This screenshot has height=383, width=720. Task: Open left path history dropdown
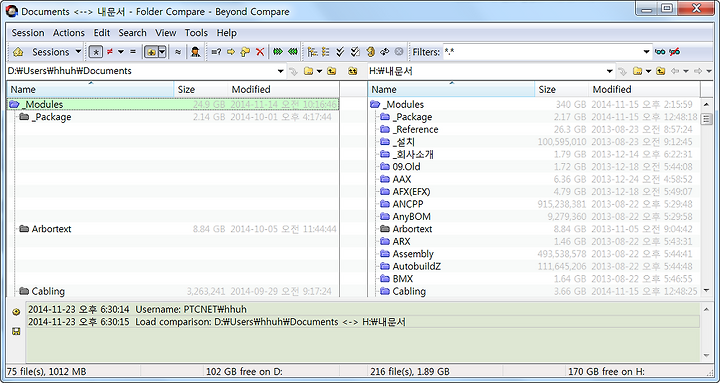[x=281, y=71]
